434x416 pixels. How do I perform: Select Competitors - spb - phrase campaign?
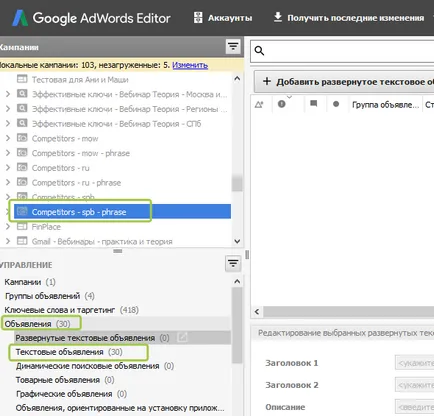tap(122, 212)
